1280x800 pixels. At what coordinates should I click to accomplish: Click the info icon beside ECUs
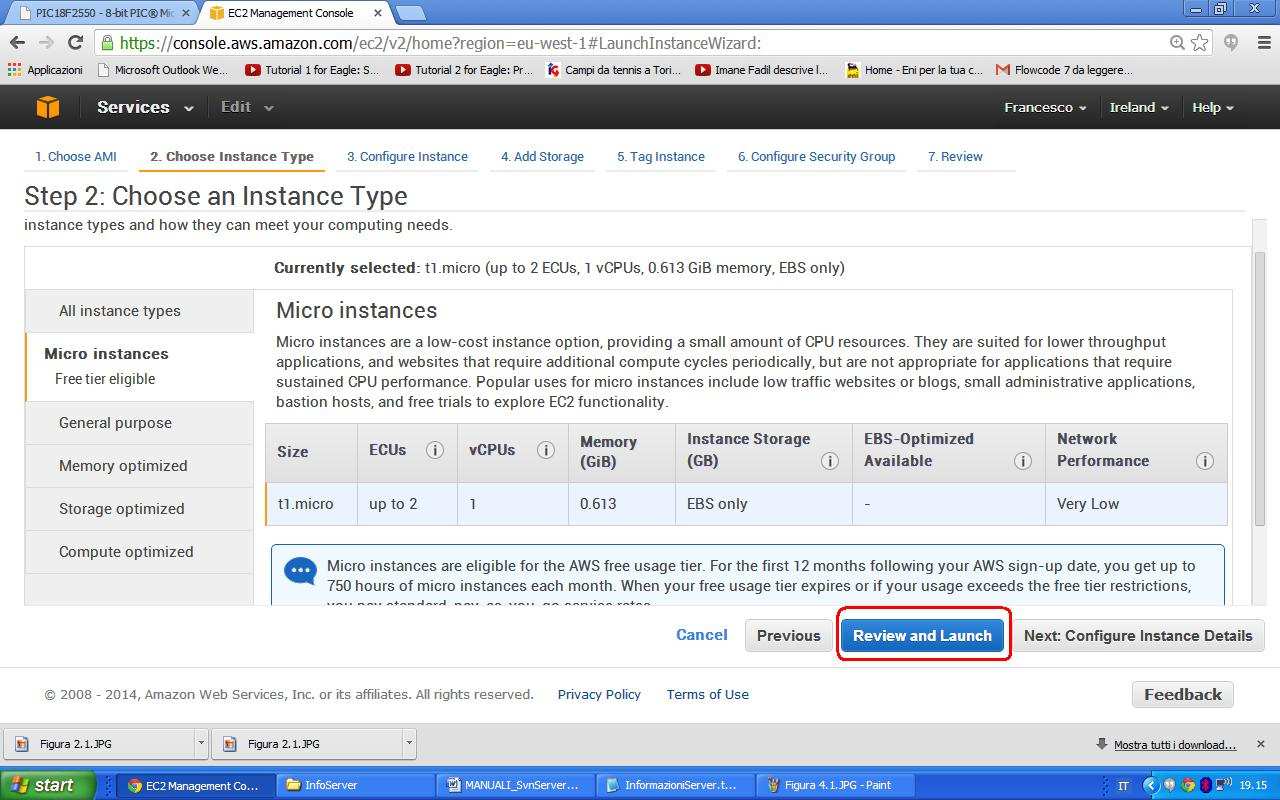pos(434,450)
